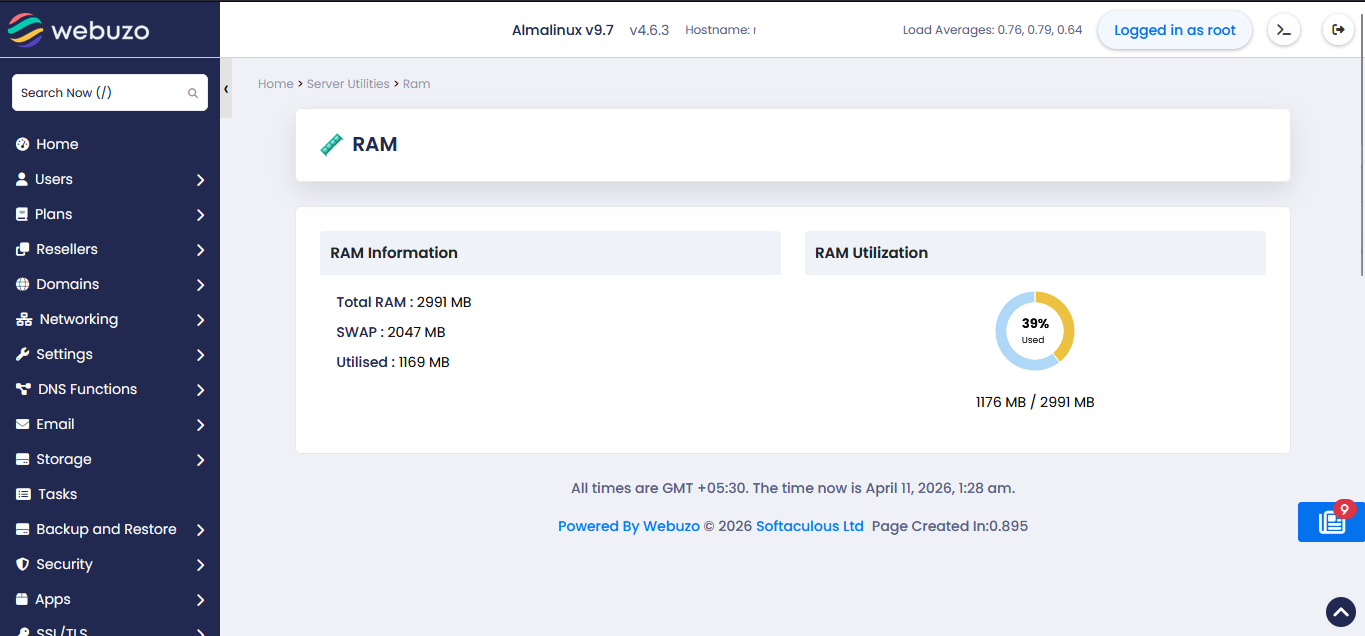The height and width of the screenshot is (636, 1365).
Task: Expand the Domains submenu arrow
Action: click(200, 285)
